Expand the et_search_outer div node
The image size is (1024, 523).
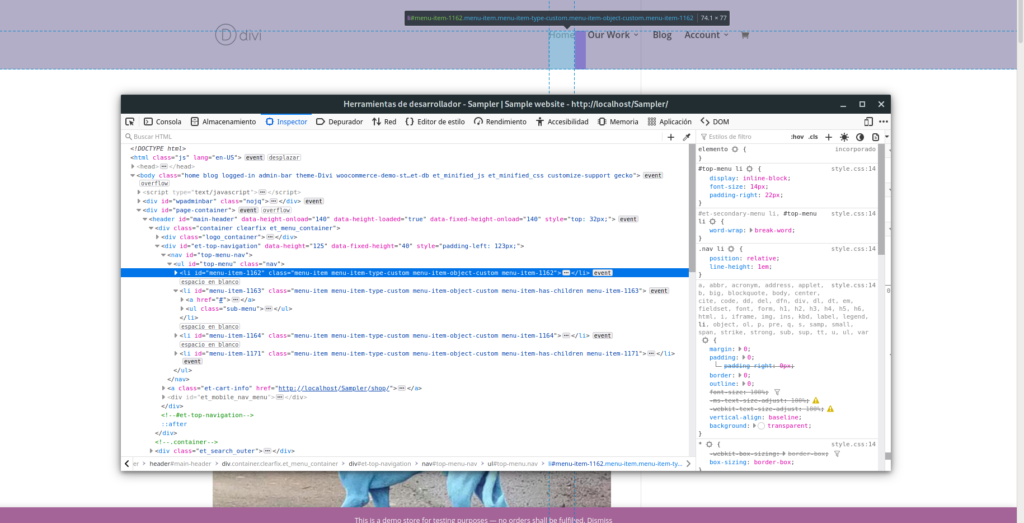pyautogui.click(x=151, y=451)
